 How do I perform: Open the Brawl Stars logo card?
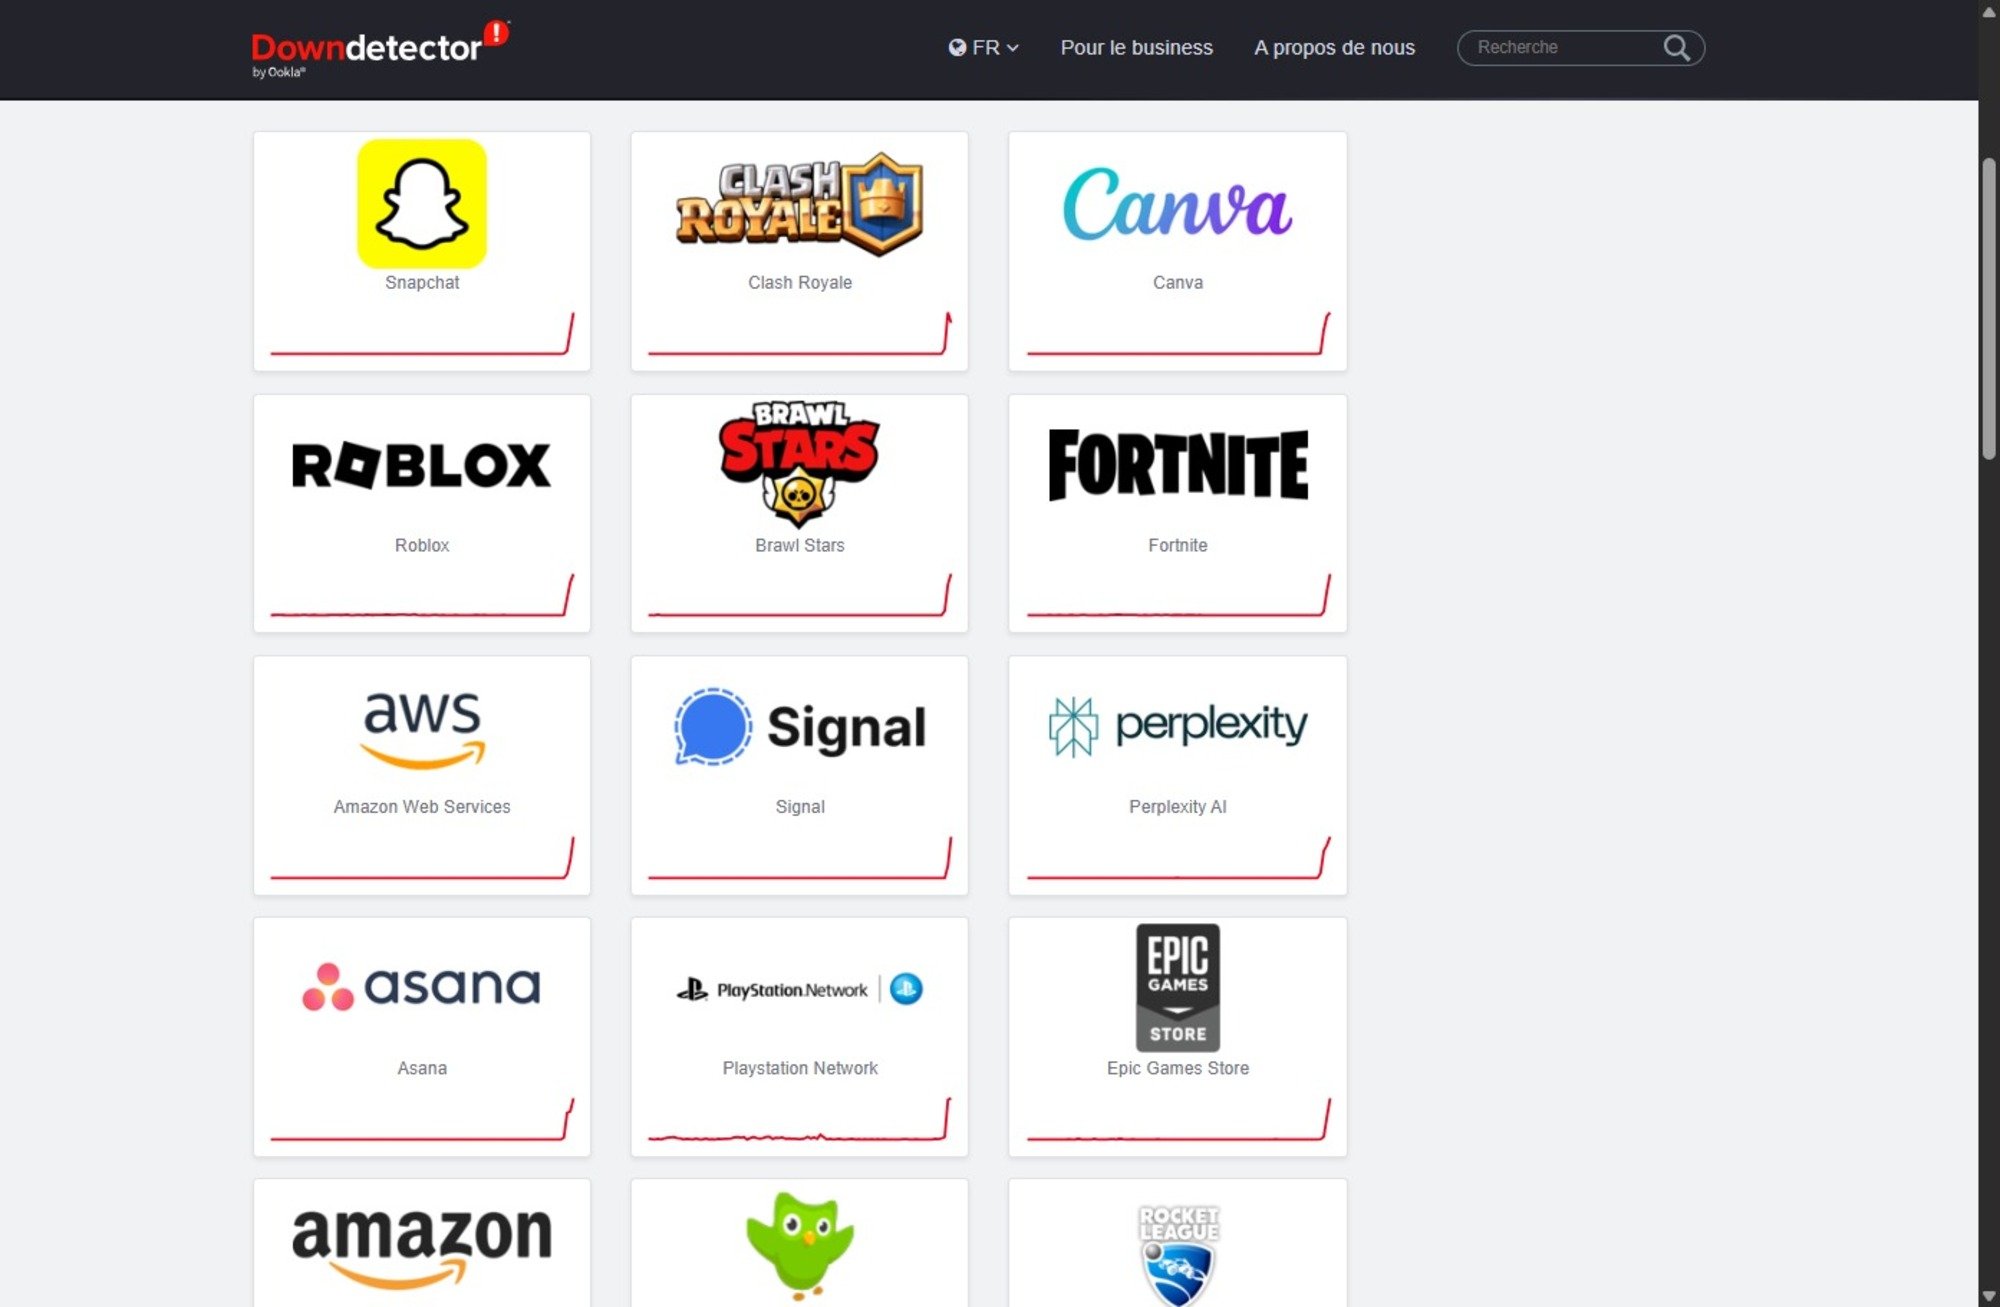point(799,464)
